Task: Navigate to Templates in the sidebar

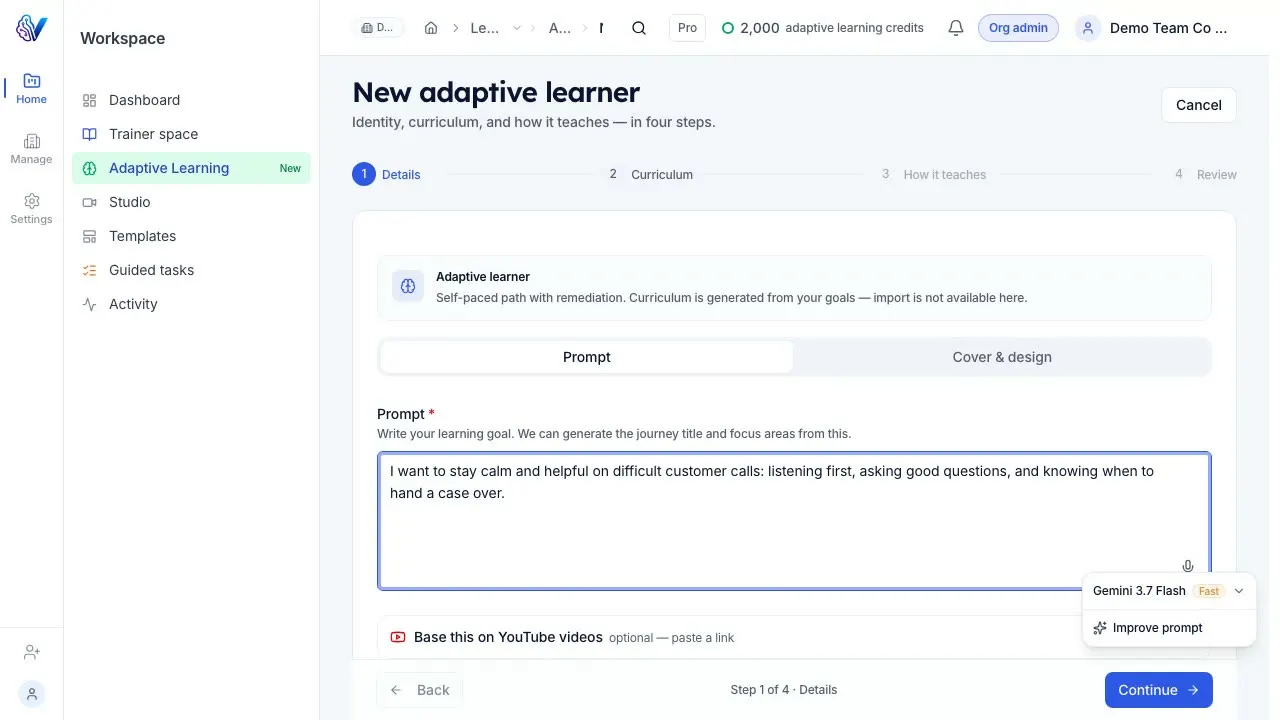Action: coord(191,236)
